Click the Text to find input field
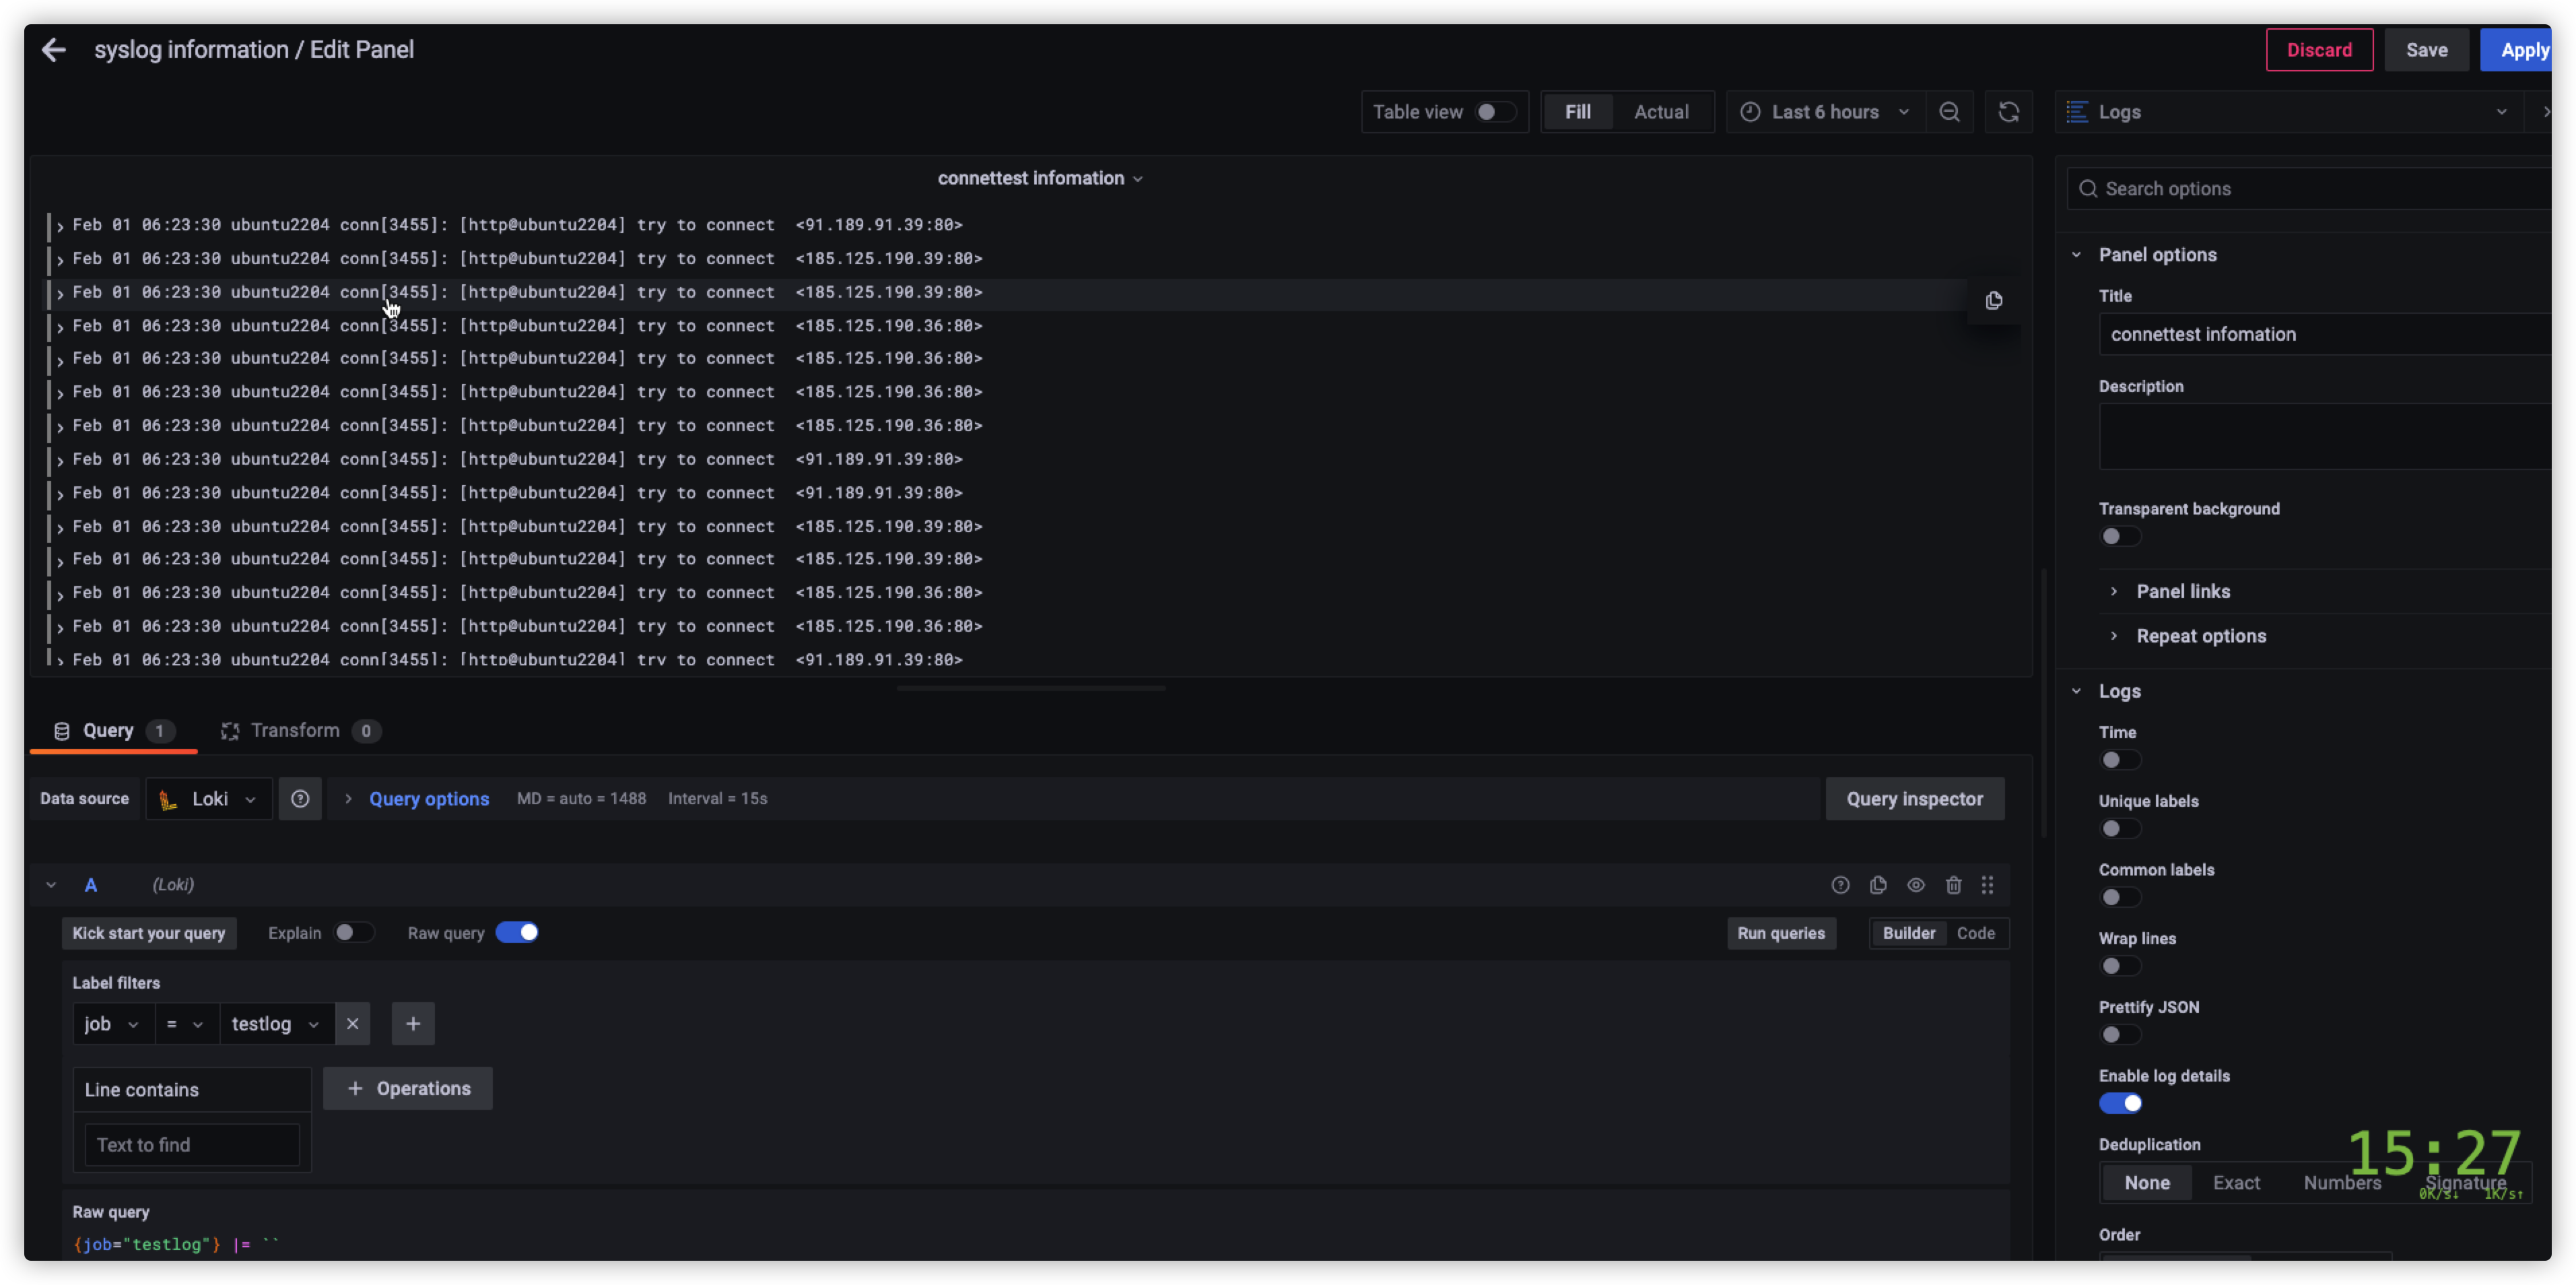This screenshot has width=2576, height=1285. (x=191, y=1144)
